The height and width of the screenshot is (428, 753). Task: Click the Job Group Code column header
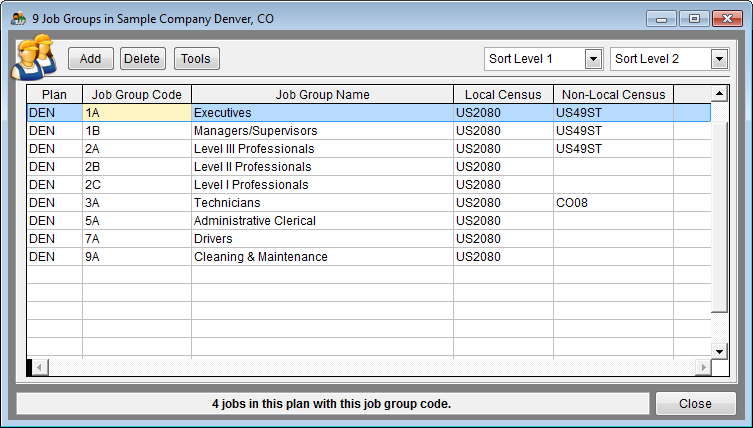coord(137,95)
